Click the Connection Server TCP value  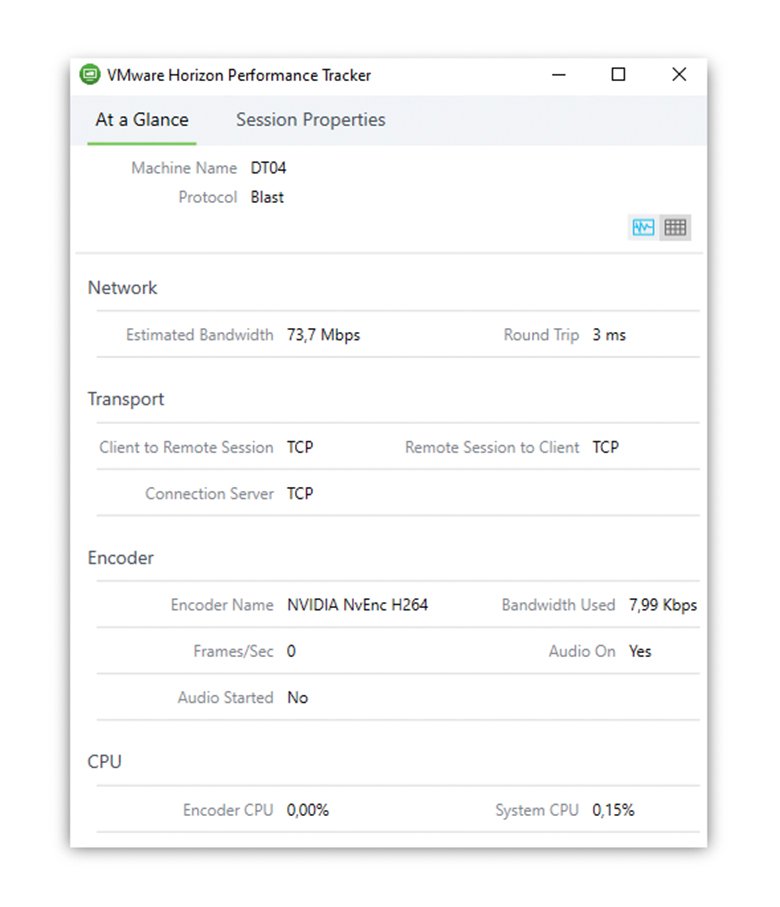(x=300, y=494)
